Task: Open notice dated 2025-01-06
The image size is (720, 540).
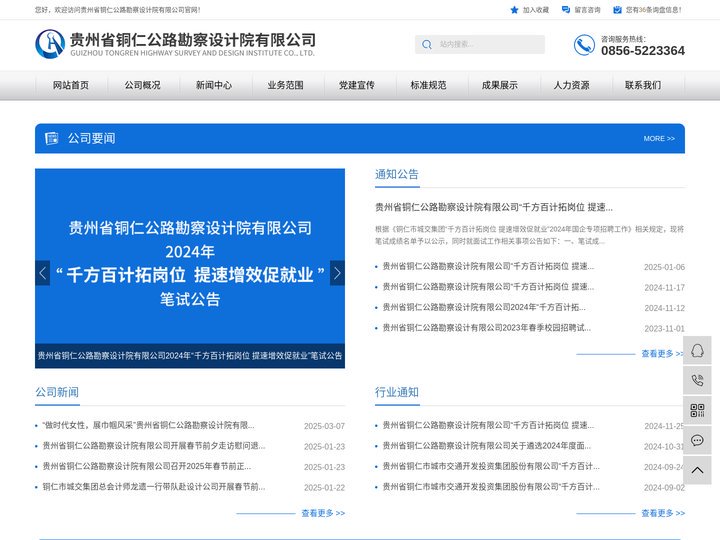Action: pos(488,266)
